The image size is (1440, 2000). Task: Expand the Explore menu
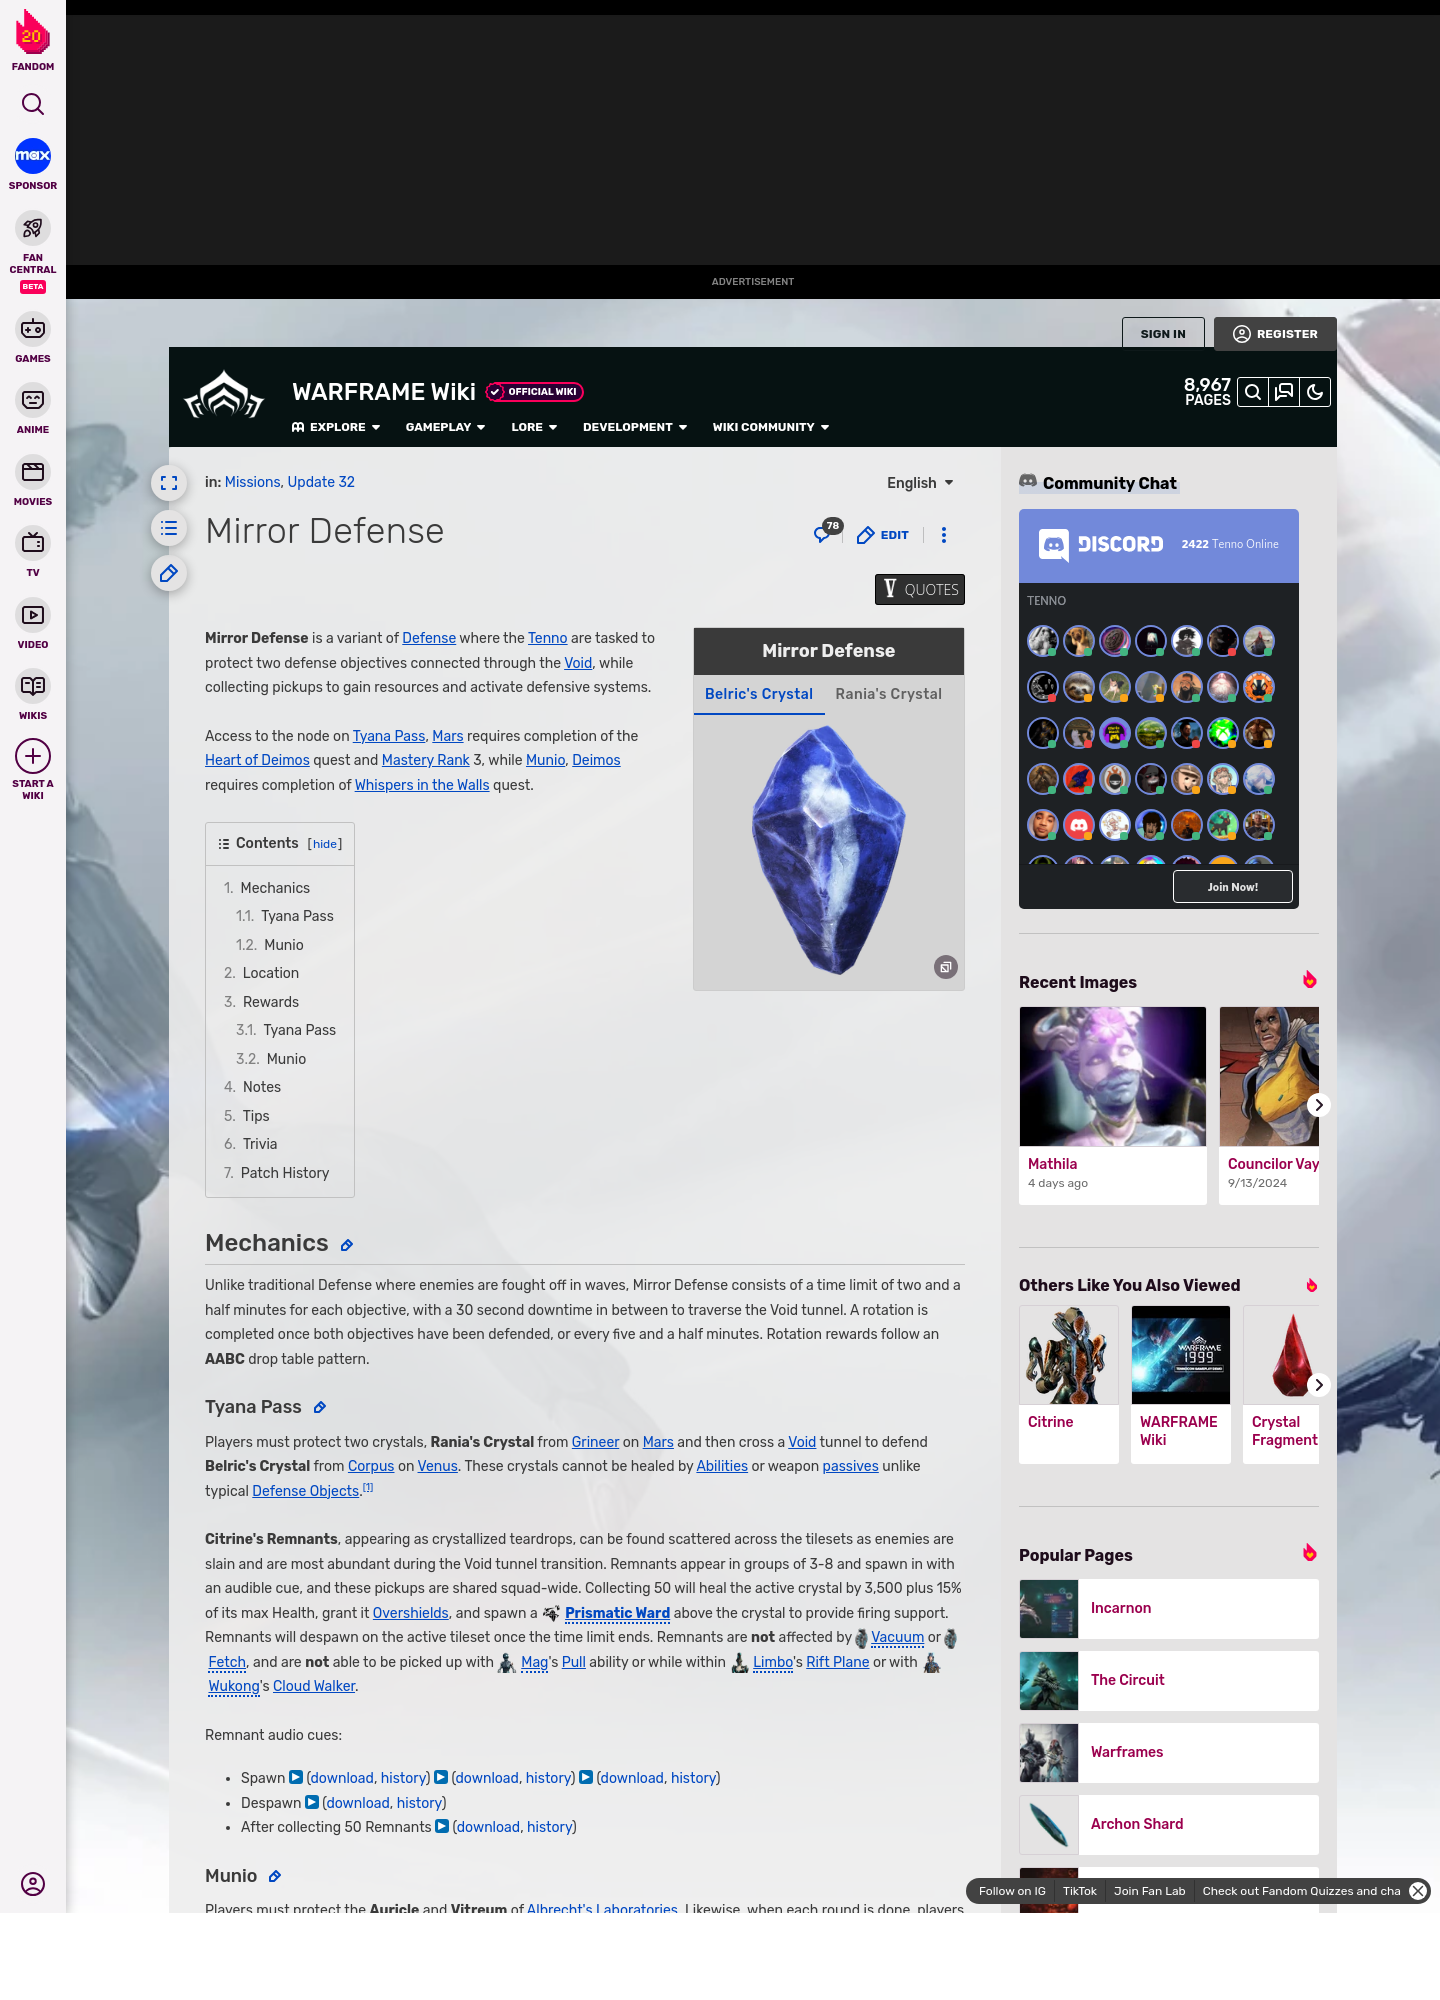coord(336,427)
